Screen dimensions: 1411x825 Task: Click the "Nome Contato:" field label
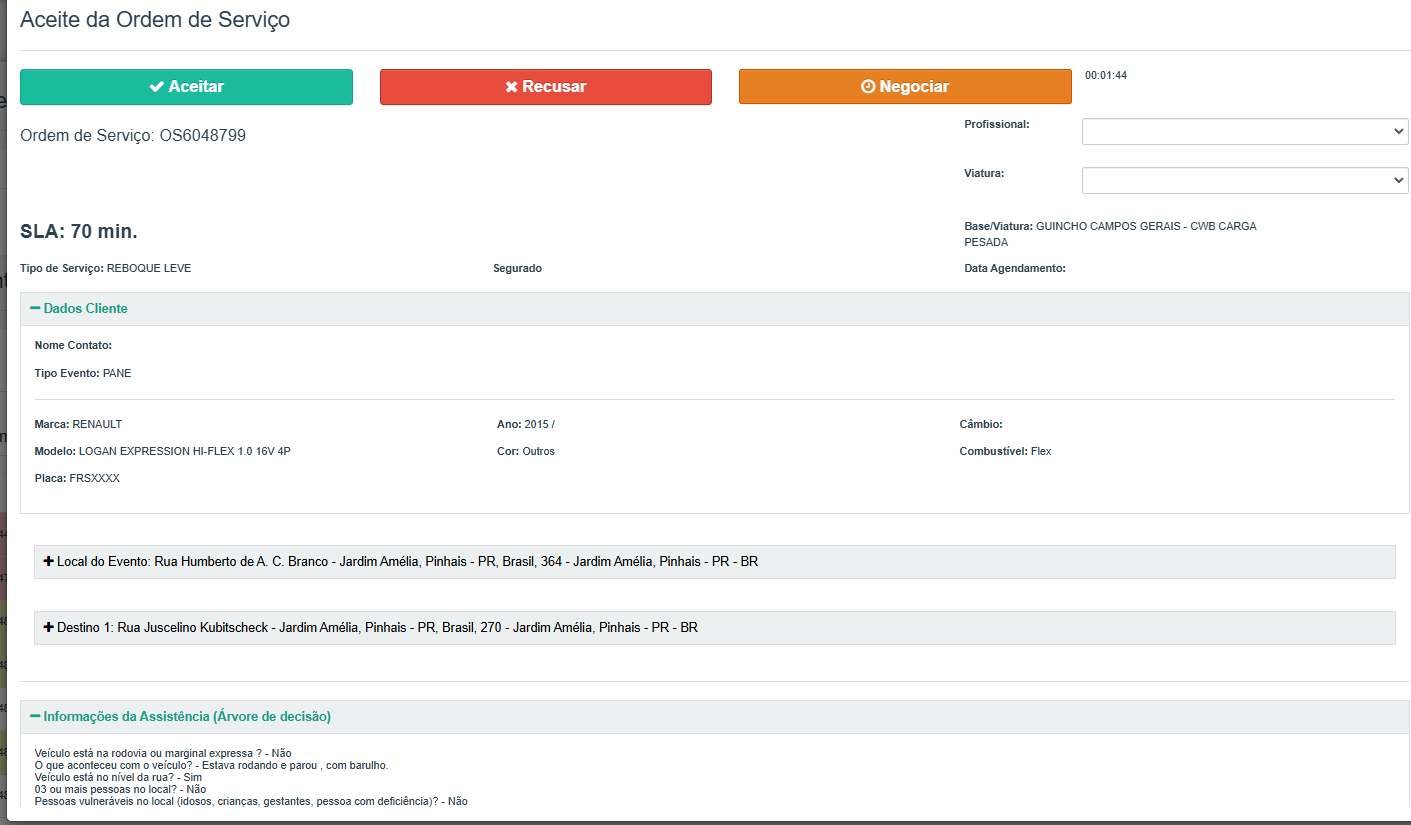(x=73, y=346)
